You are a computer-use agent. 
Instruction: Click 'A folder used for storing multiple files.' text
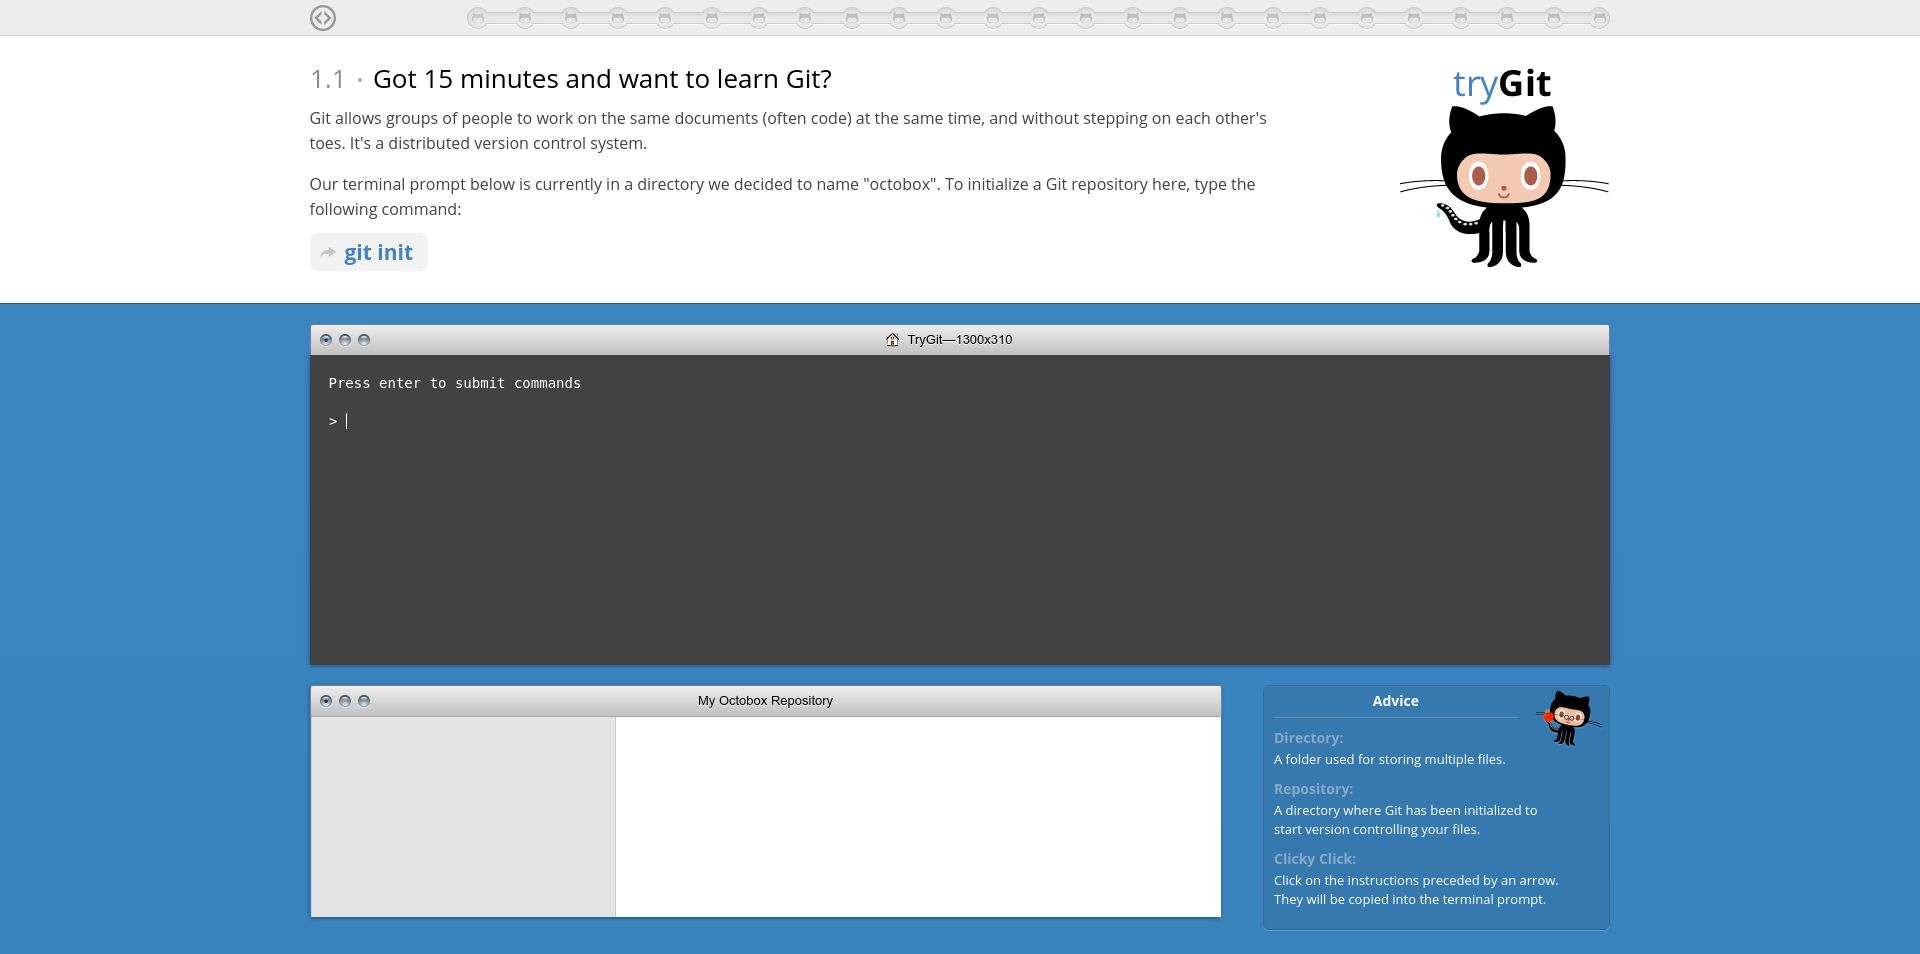tap(1389, 760)
